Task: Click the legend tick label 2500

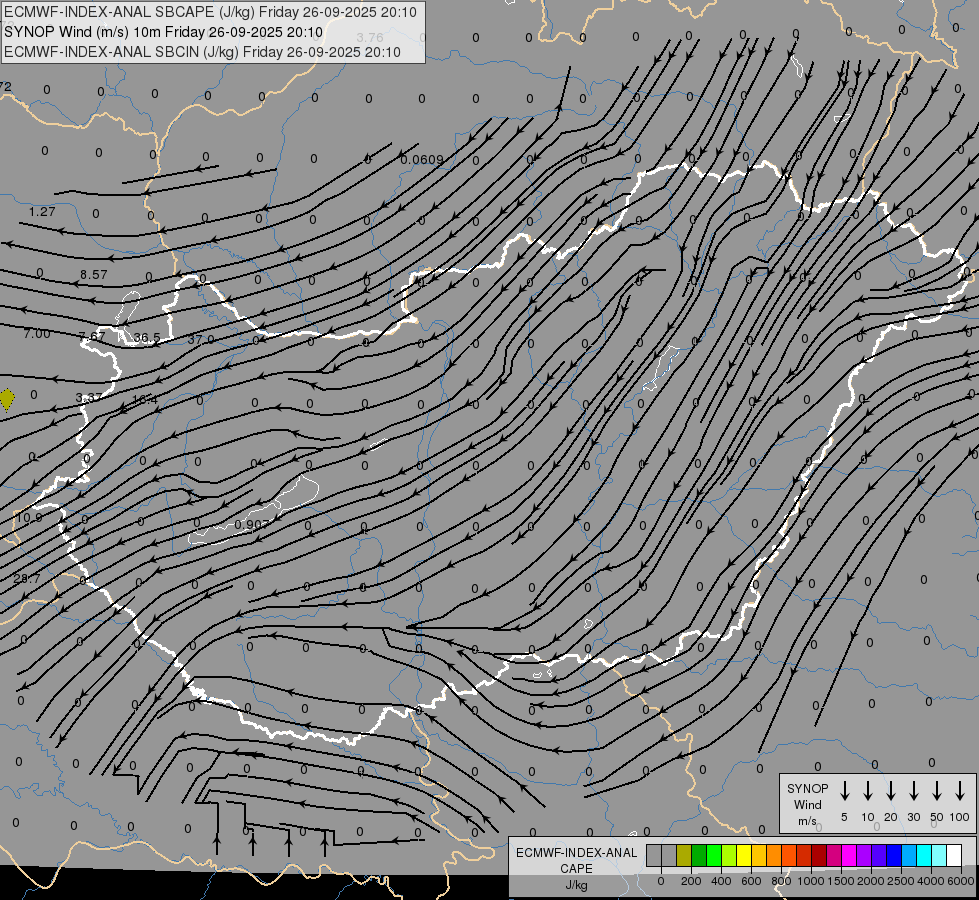Action: pyautogui.click(x=900, y=881)
